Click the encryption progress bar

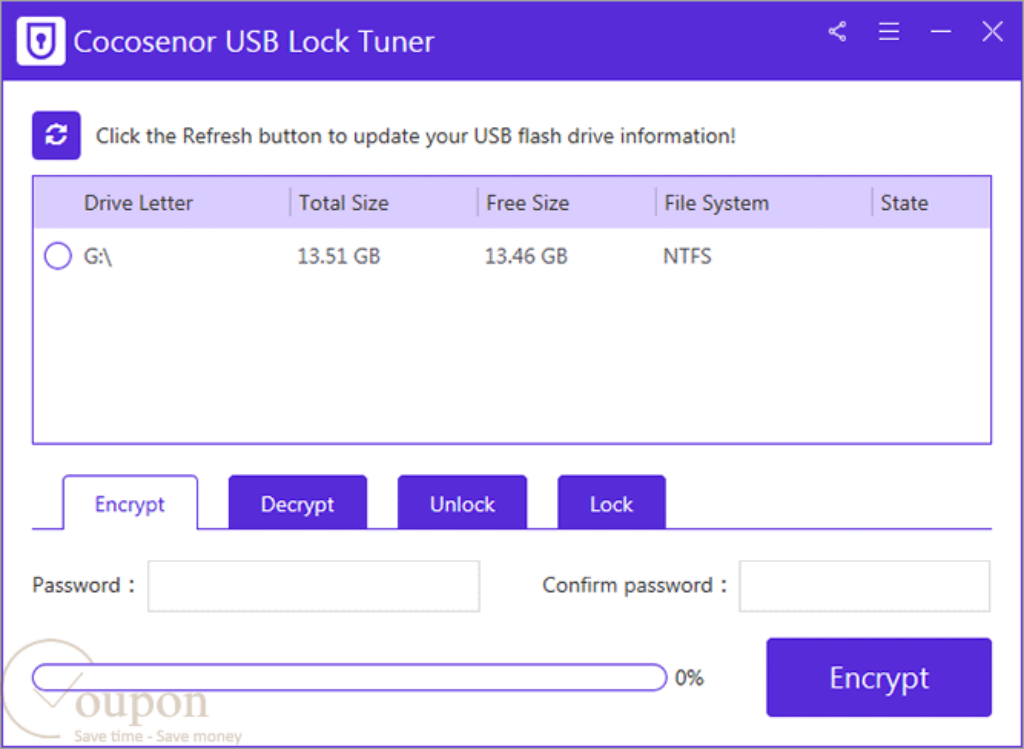coord(349,678)
